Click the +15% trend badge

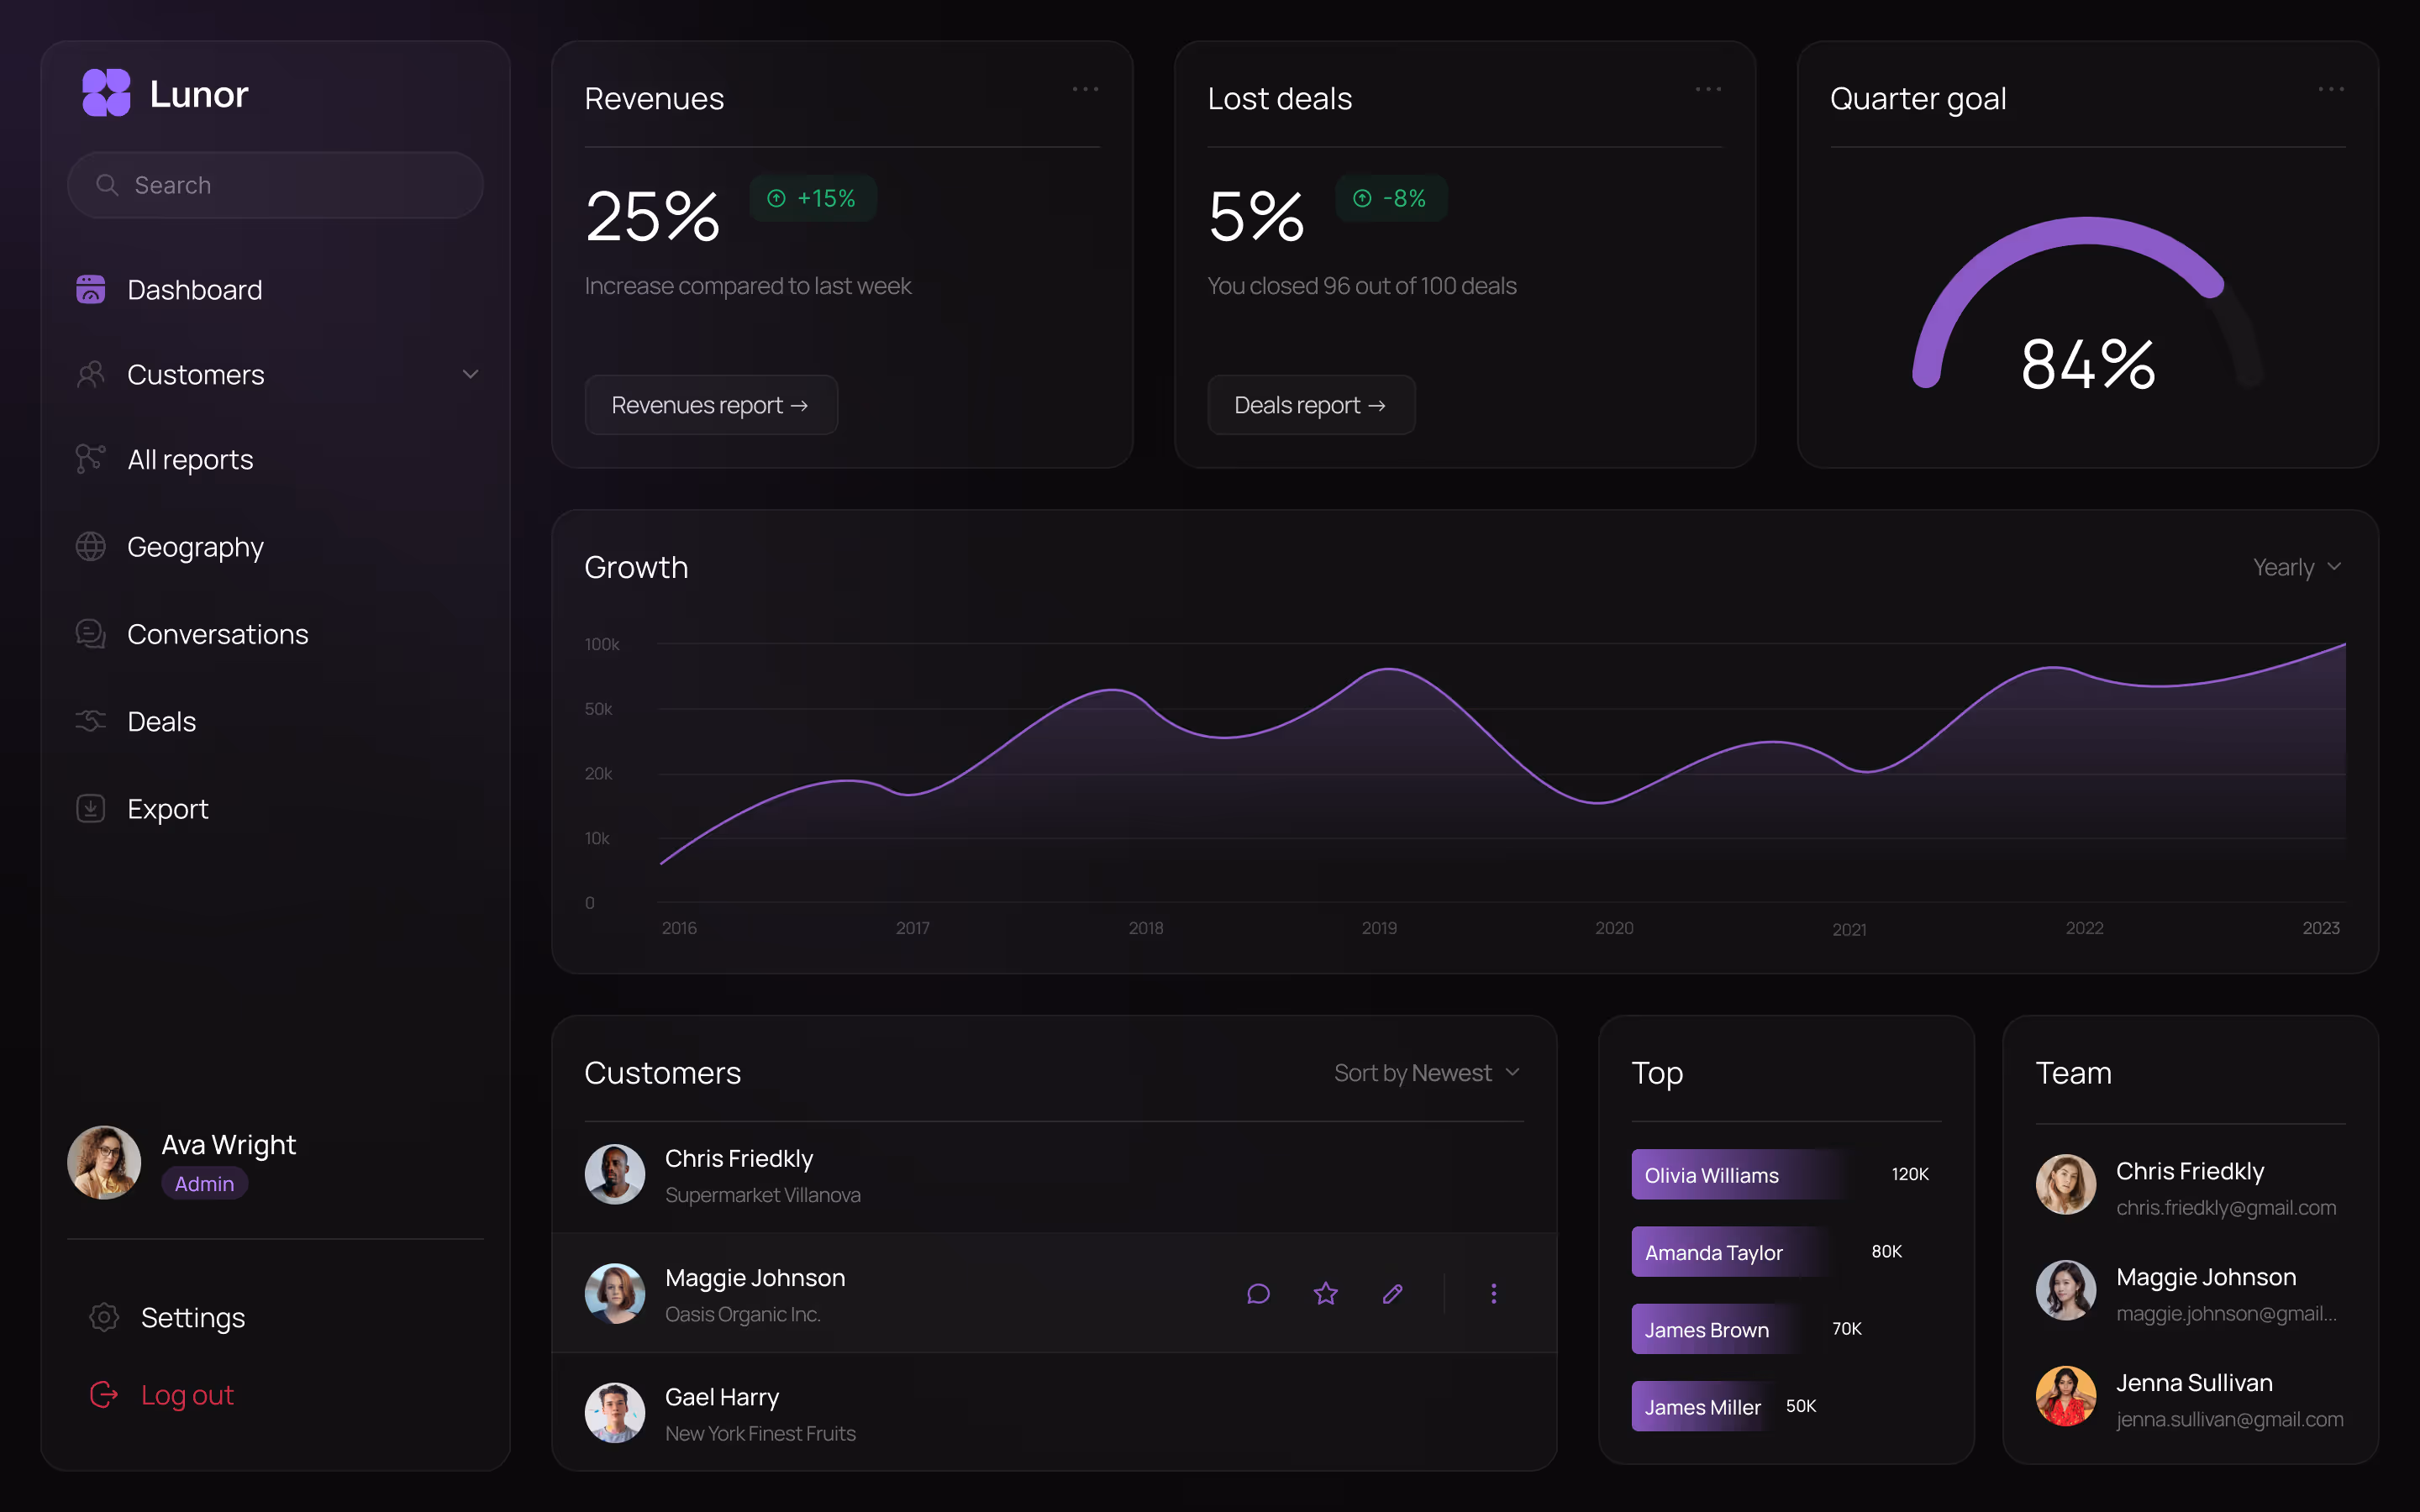click(x=813, y=198)
